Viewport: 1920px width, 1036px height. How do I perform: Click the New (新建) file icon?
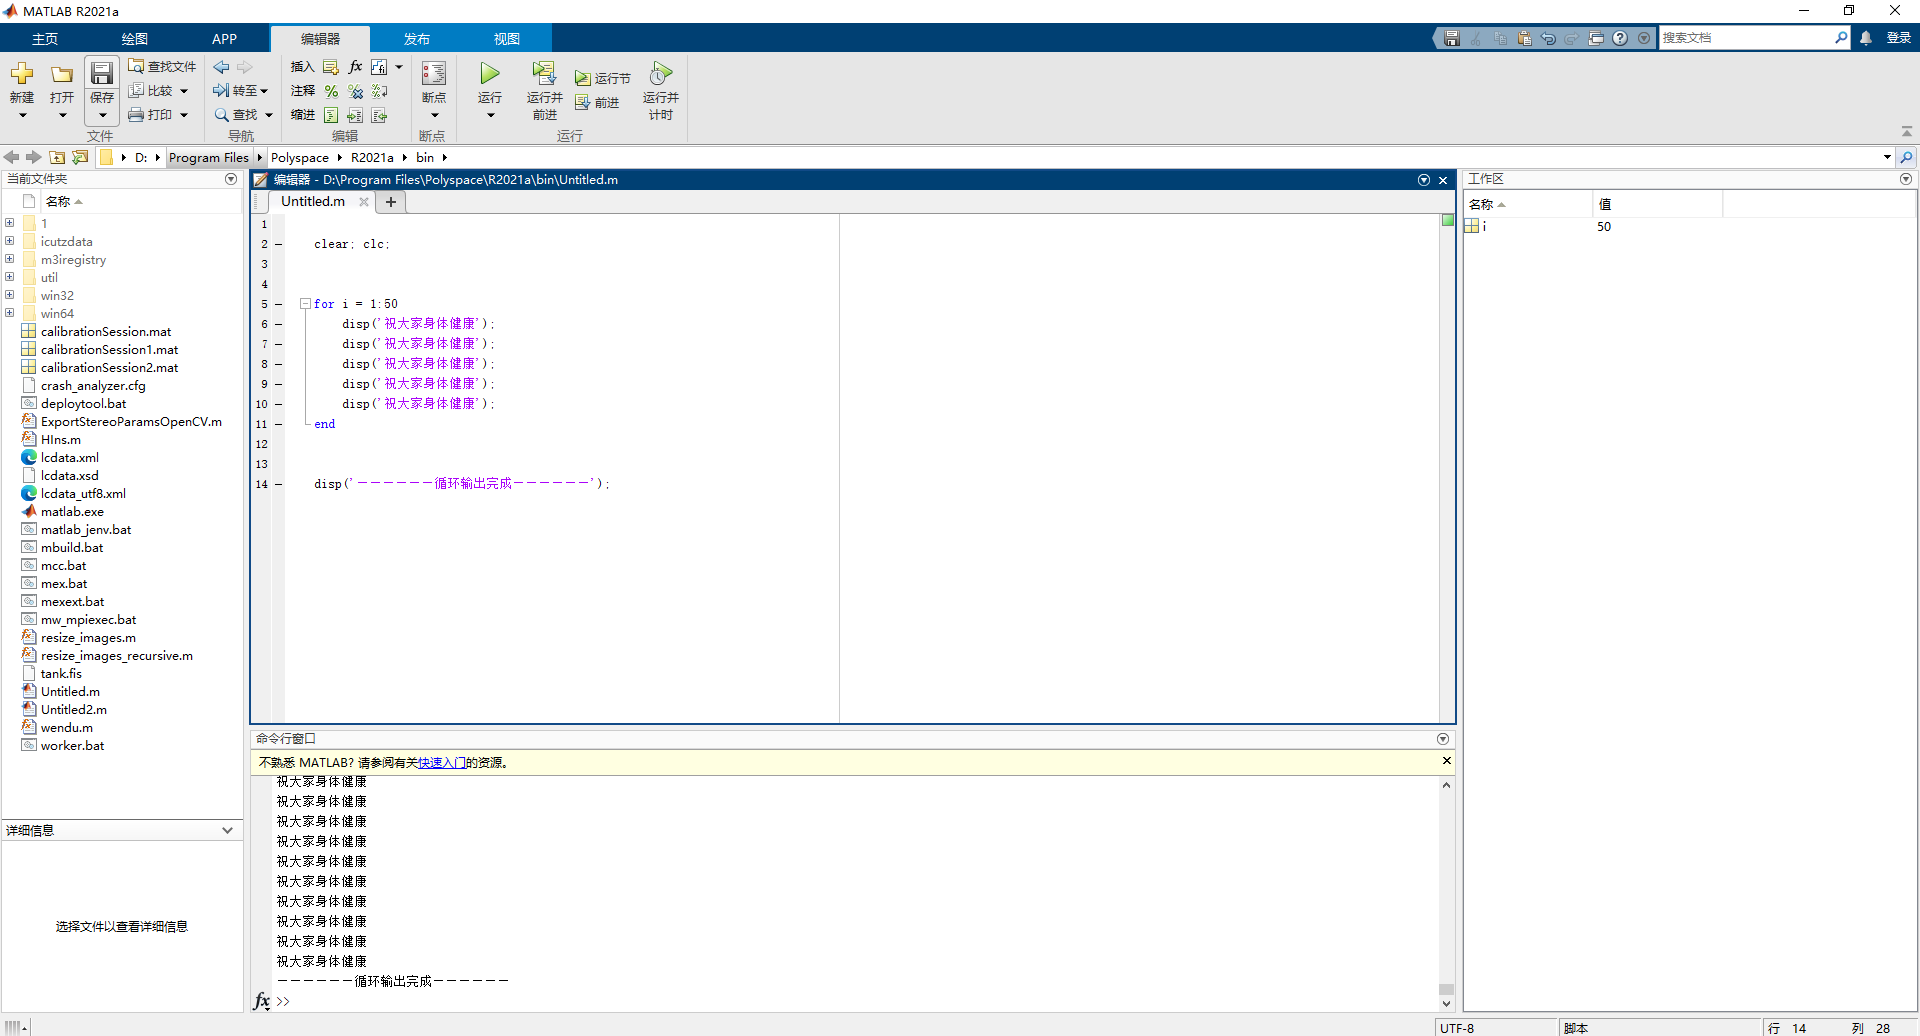point(22,74)
